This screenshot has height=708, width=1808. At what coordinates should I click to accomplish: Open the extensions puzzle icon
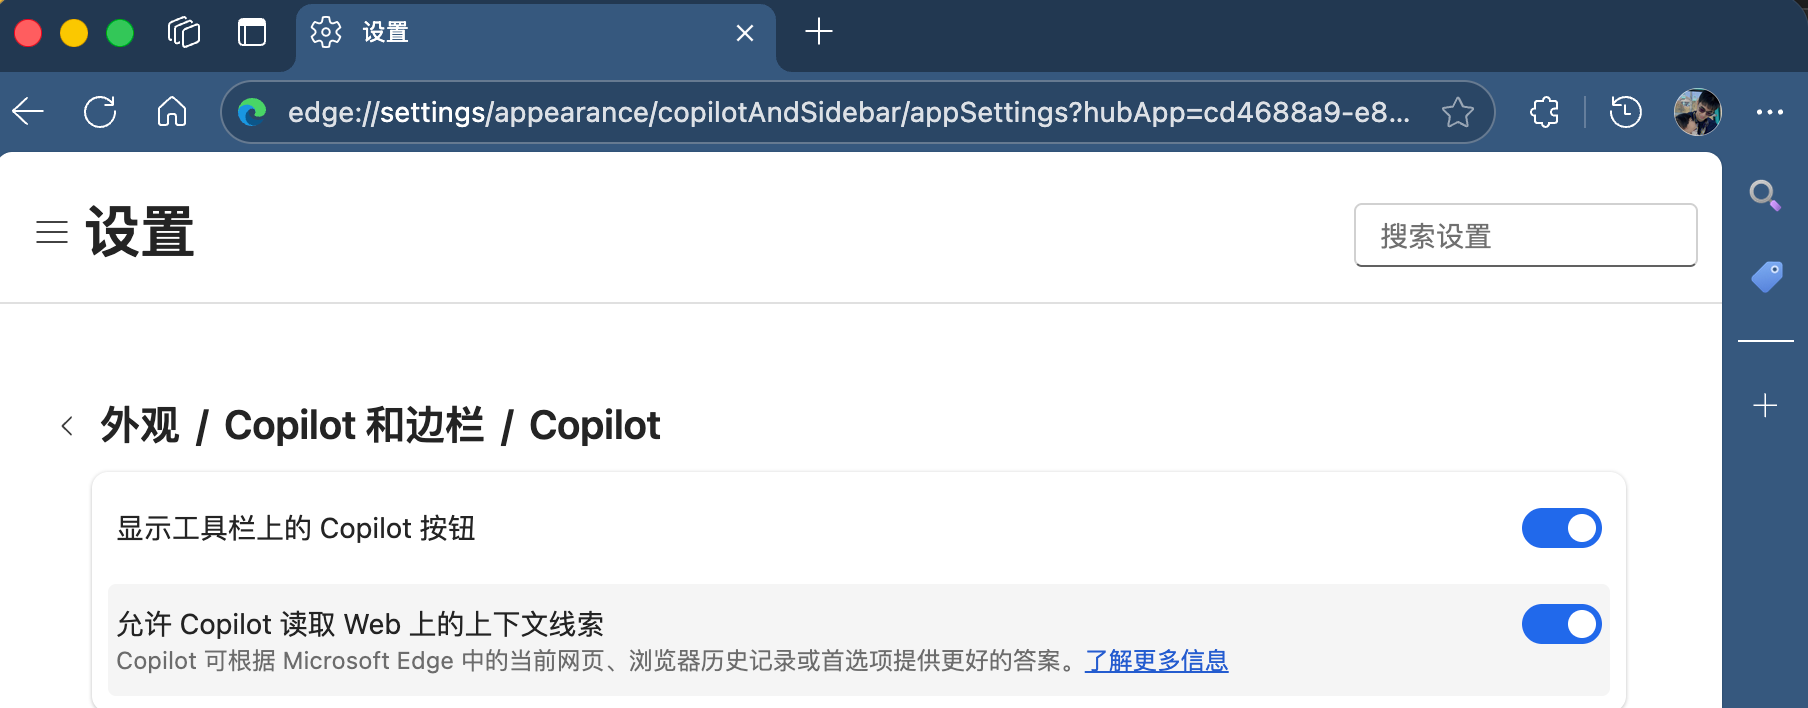point(1544,112)
